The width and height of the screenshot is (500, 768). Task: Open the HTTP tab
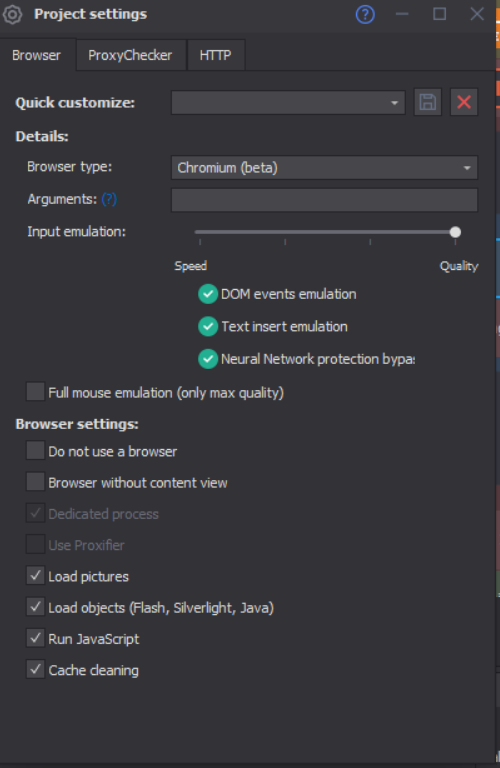click(215, 55)
